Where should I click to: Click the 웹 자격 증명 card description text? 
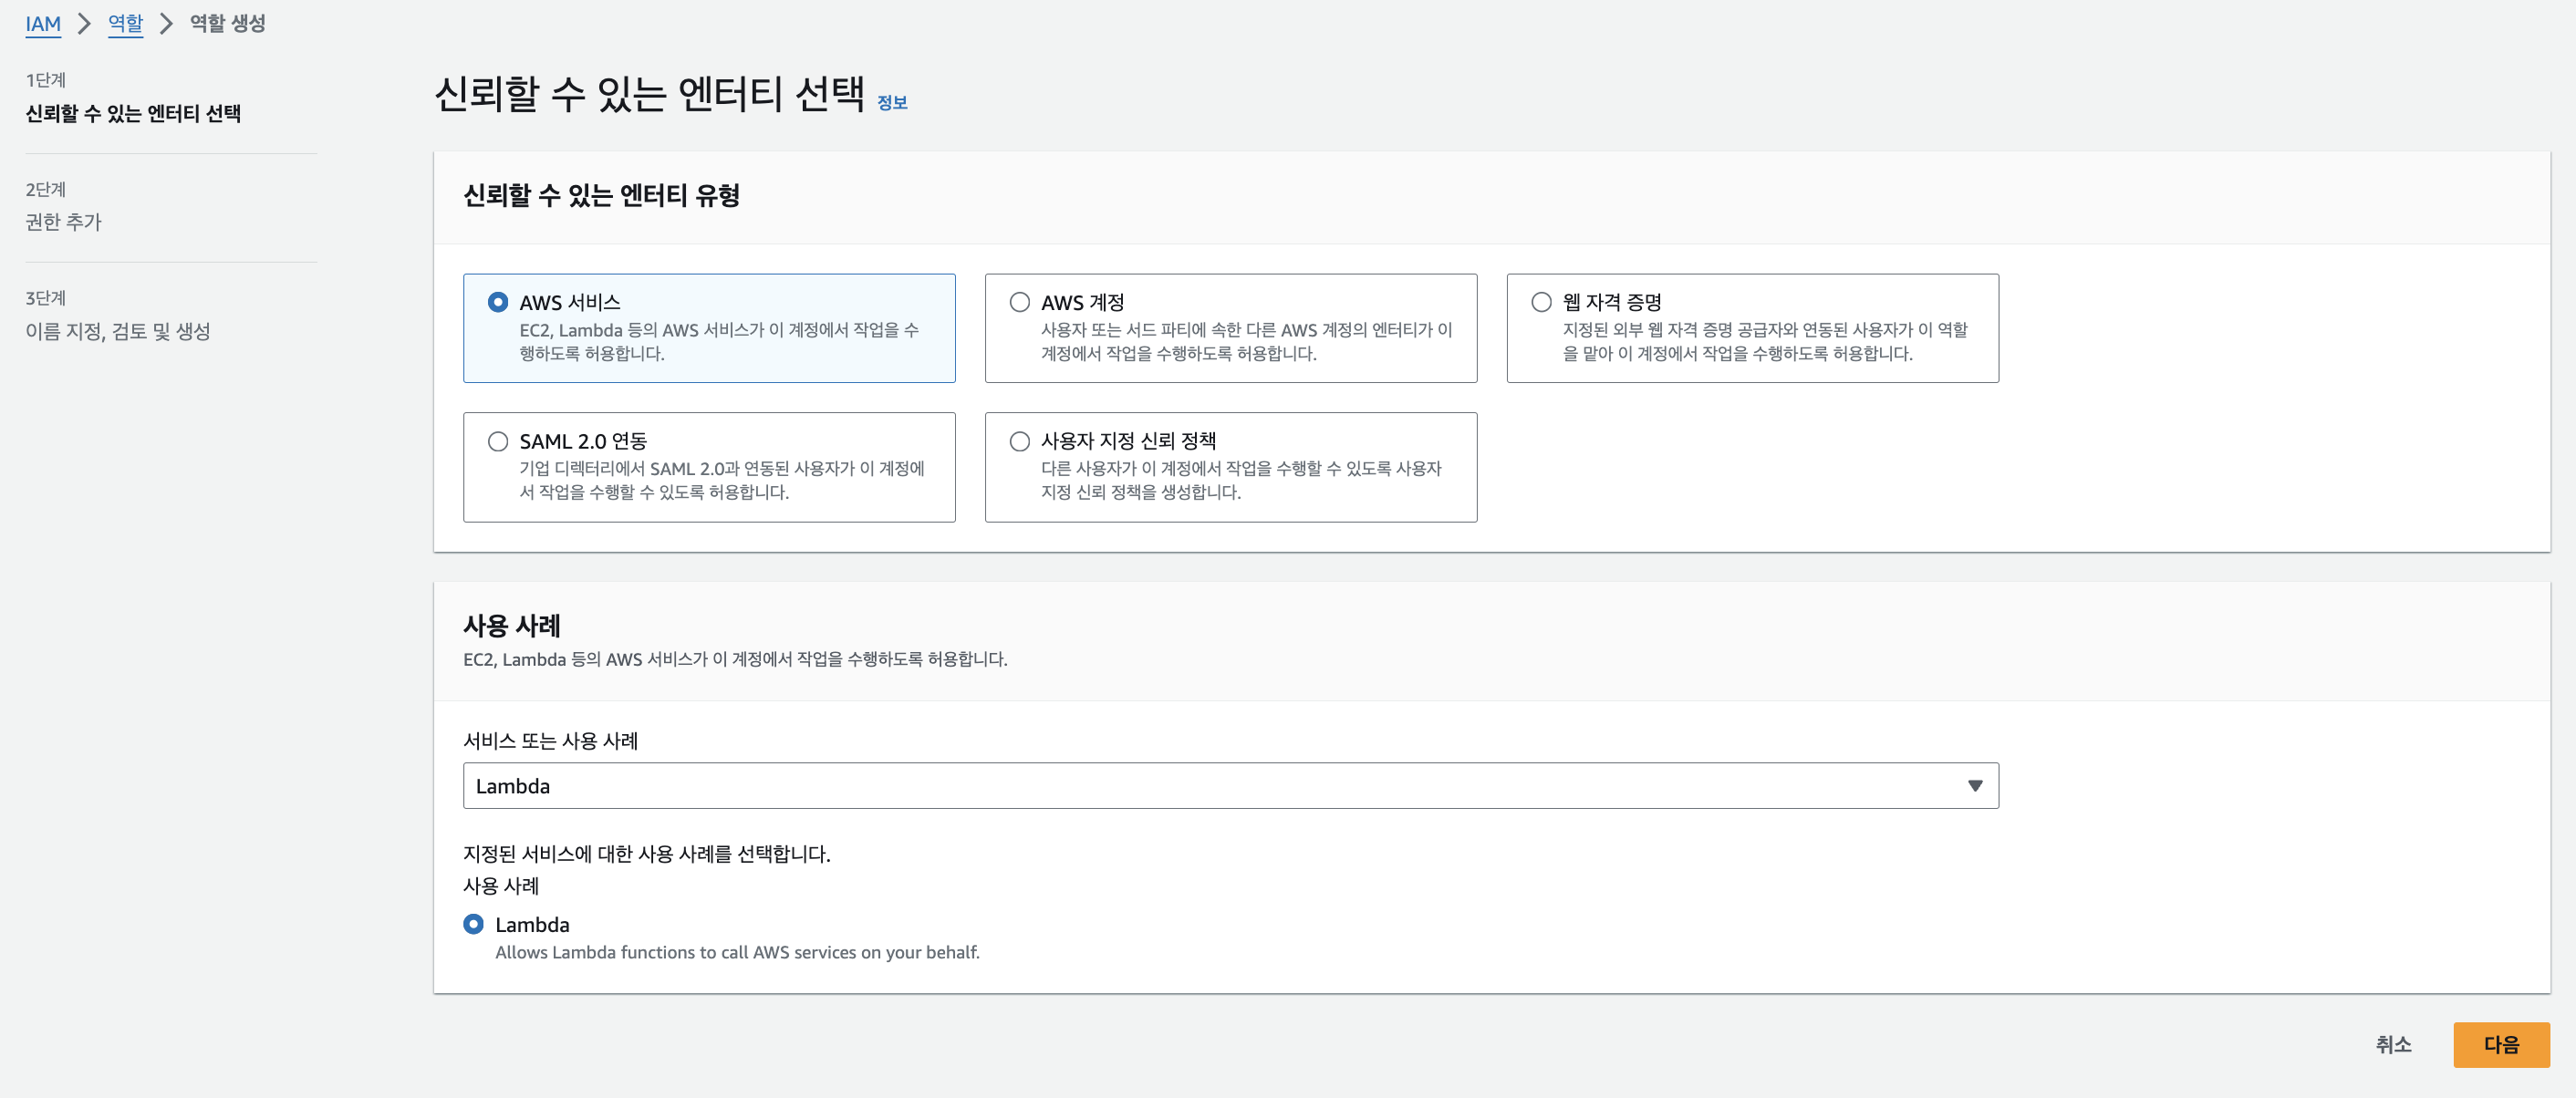point(1765,341)
